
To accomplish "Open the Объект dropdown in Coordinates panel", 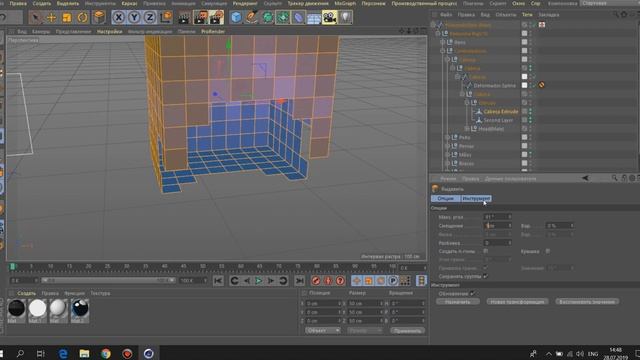I will tap(322, 331).
